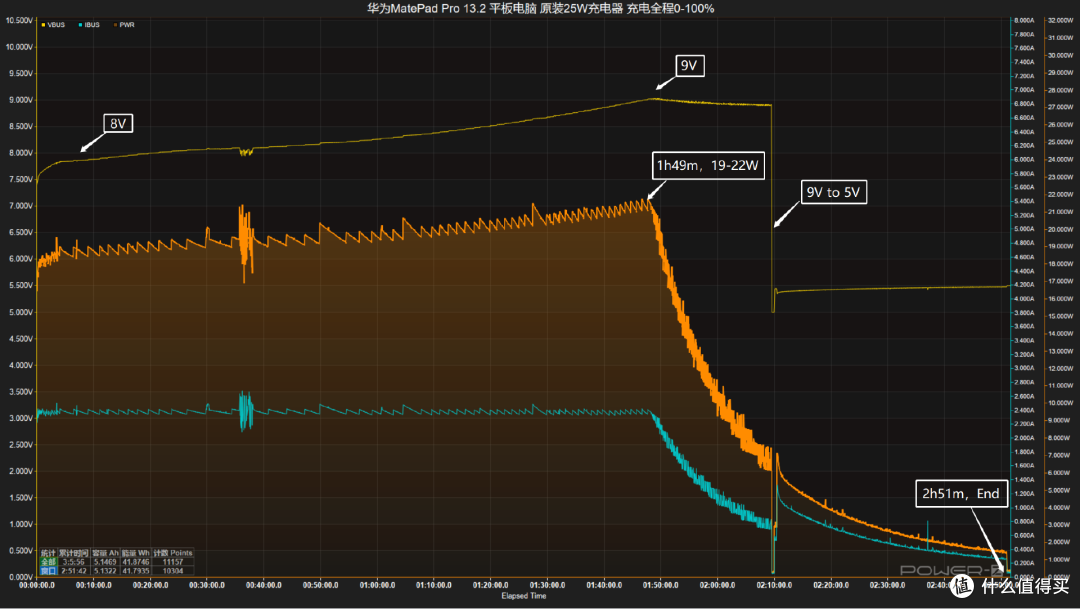Click the 32.000W power axis label

[x=1060, y=21]
